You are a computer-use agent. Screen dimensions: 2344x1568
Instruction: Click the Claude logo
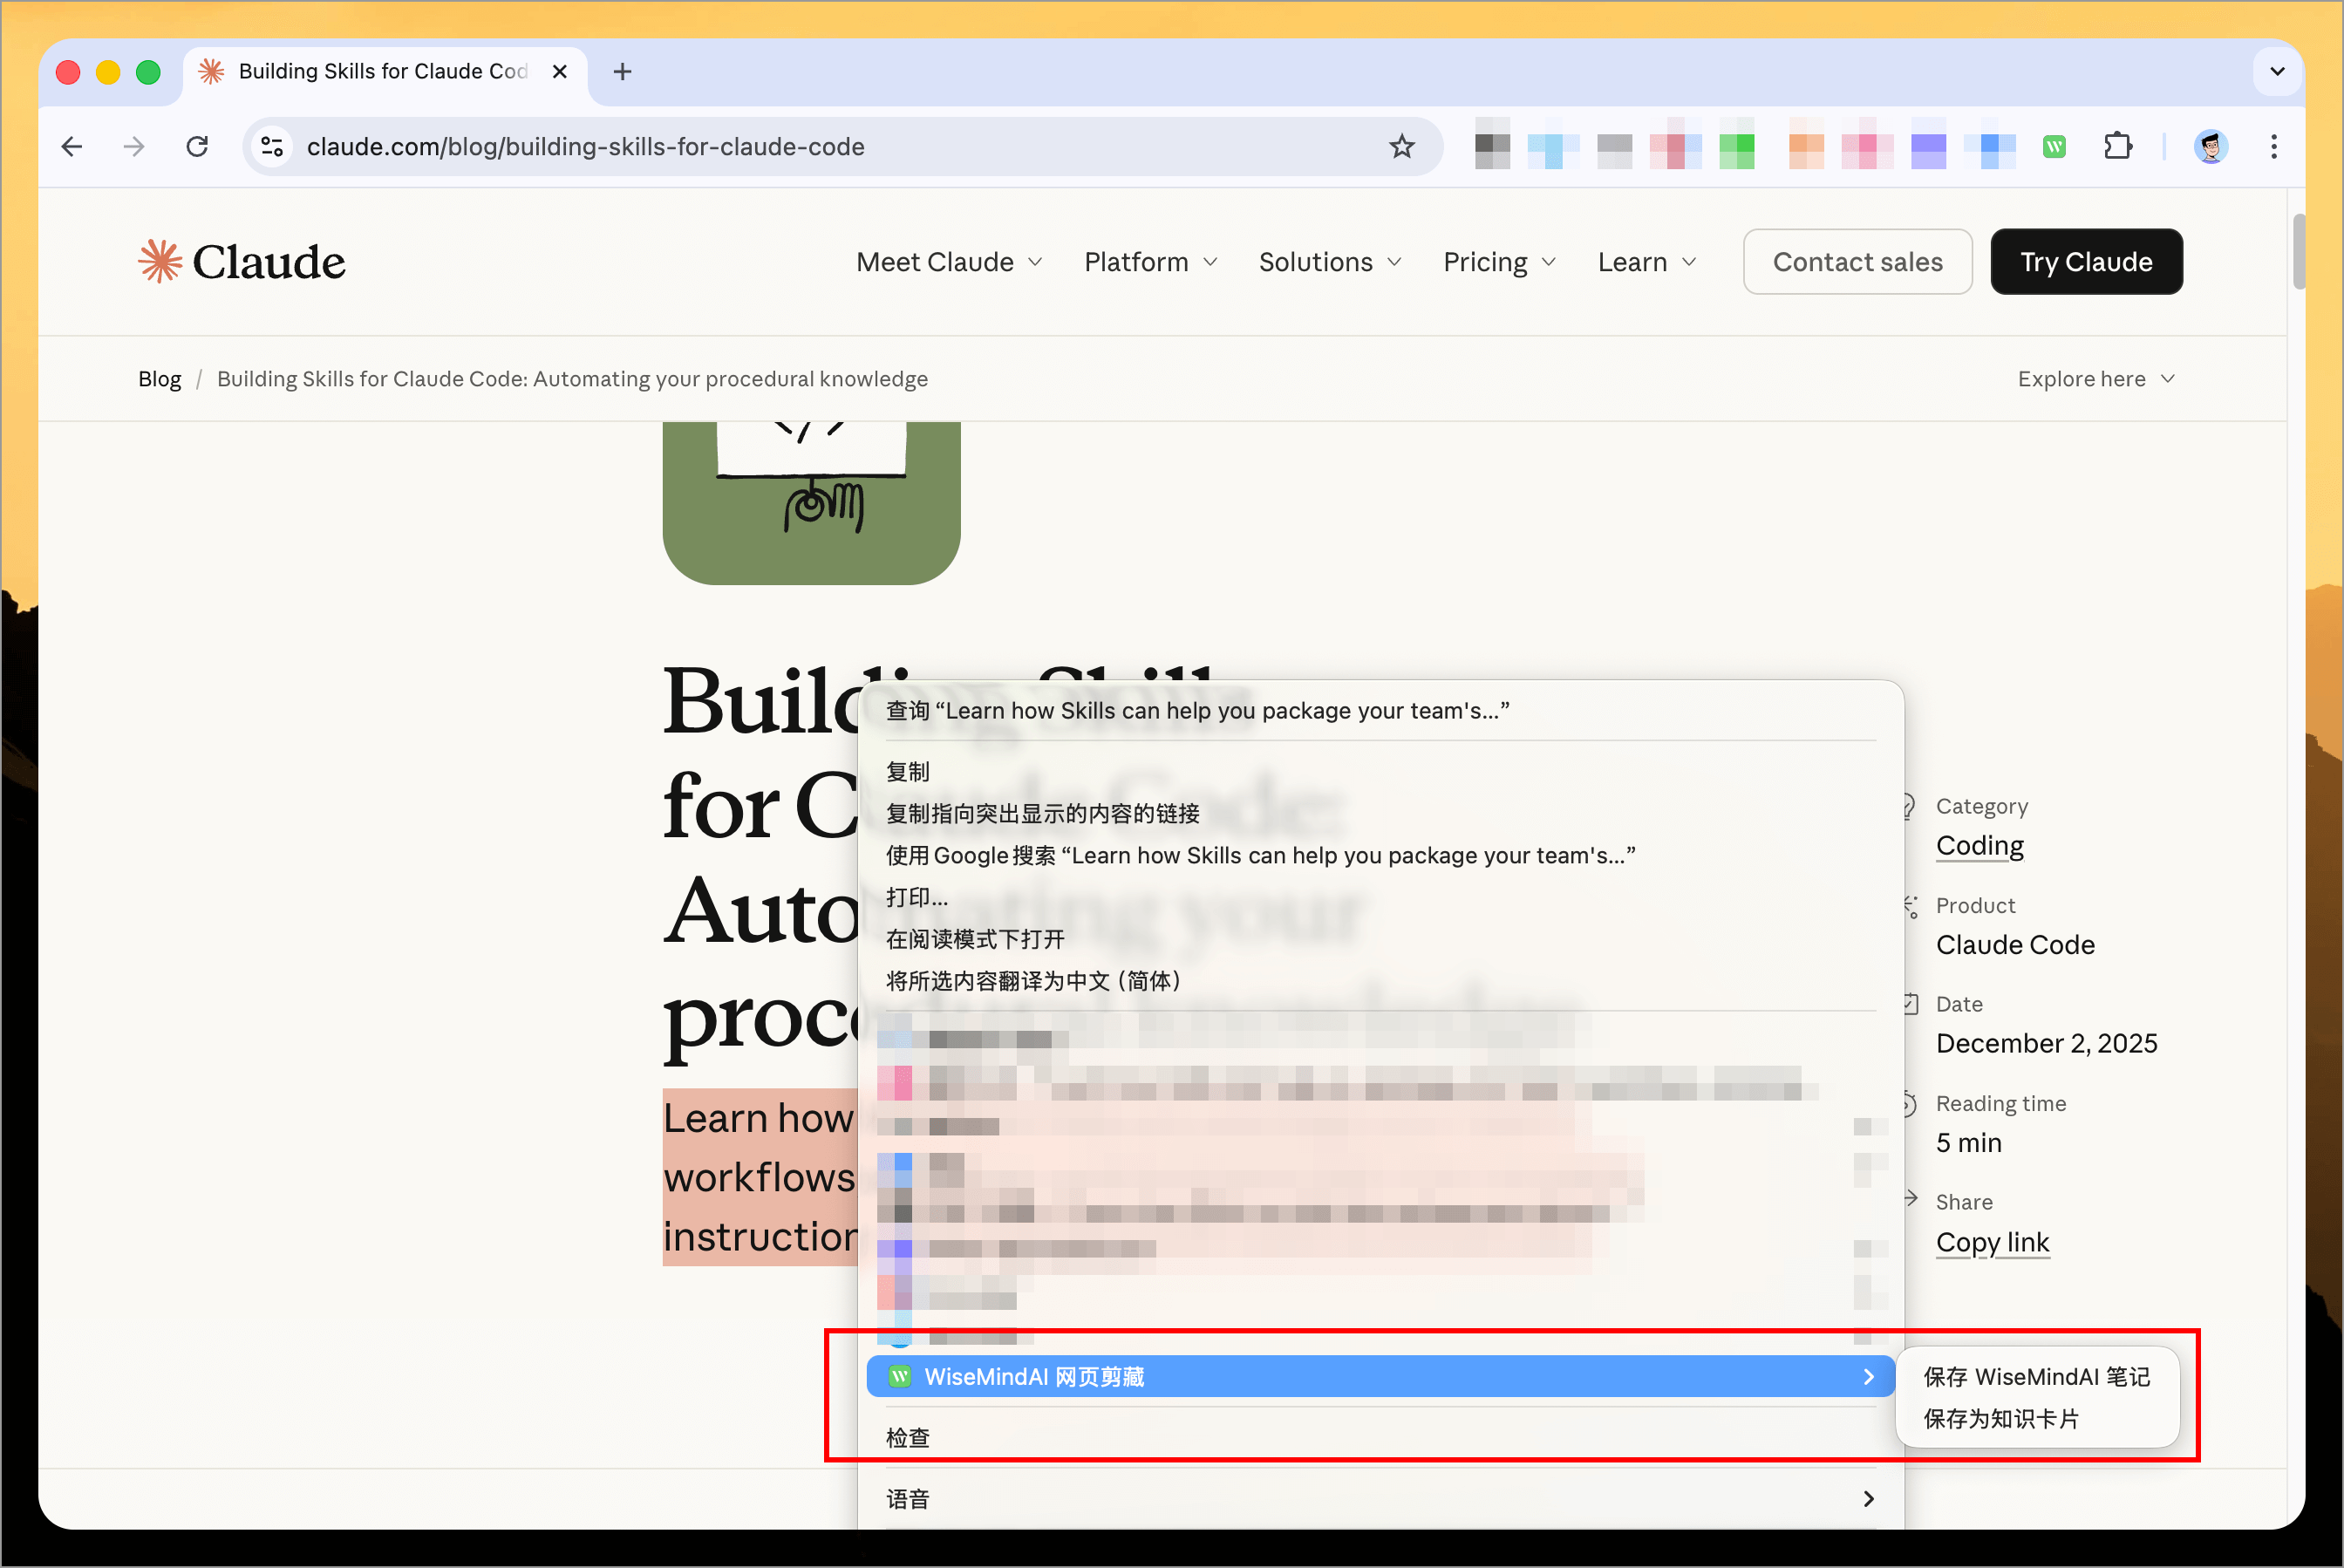(242, 262)
